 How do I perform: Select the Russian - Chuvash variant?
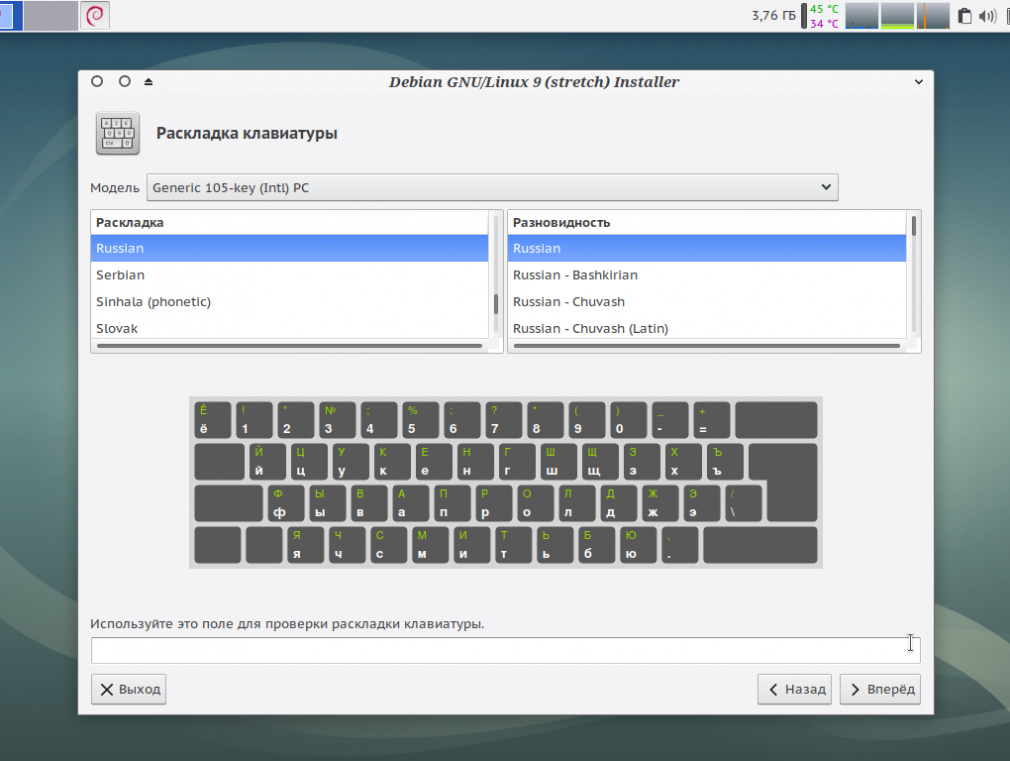click(707, 302)
